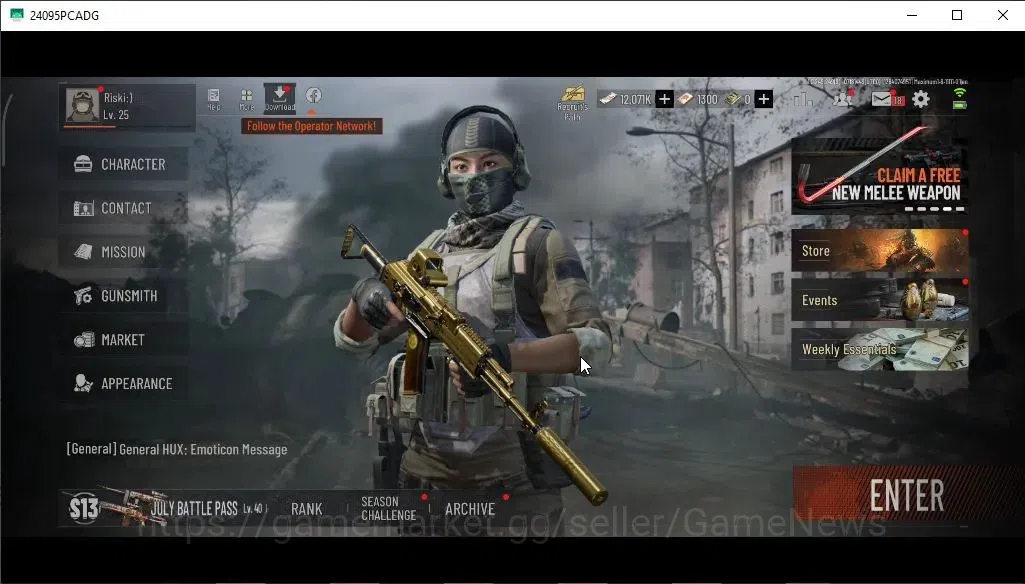This screenshot has height=584, width=1025.
Task: Open the Mission menu
Action: click(x=124, y=252)
